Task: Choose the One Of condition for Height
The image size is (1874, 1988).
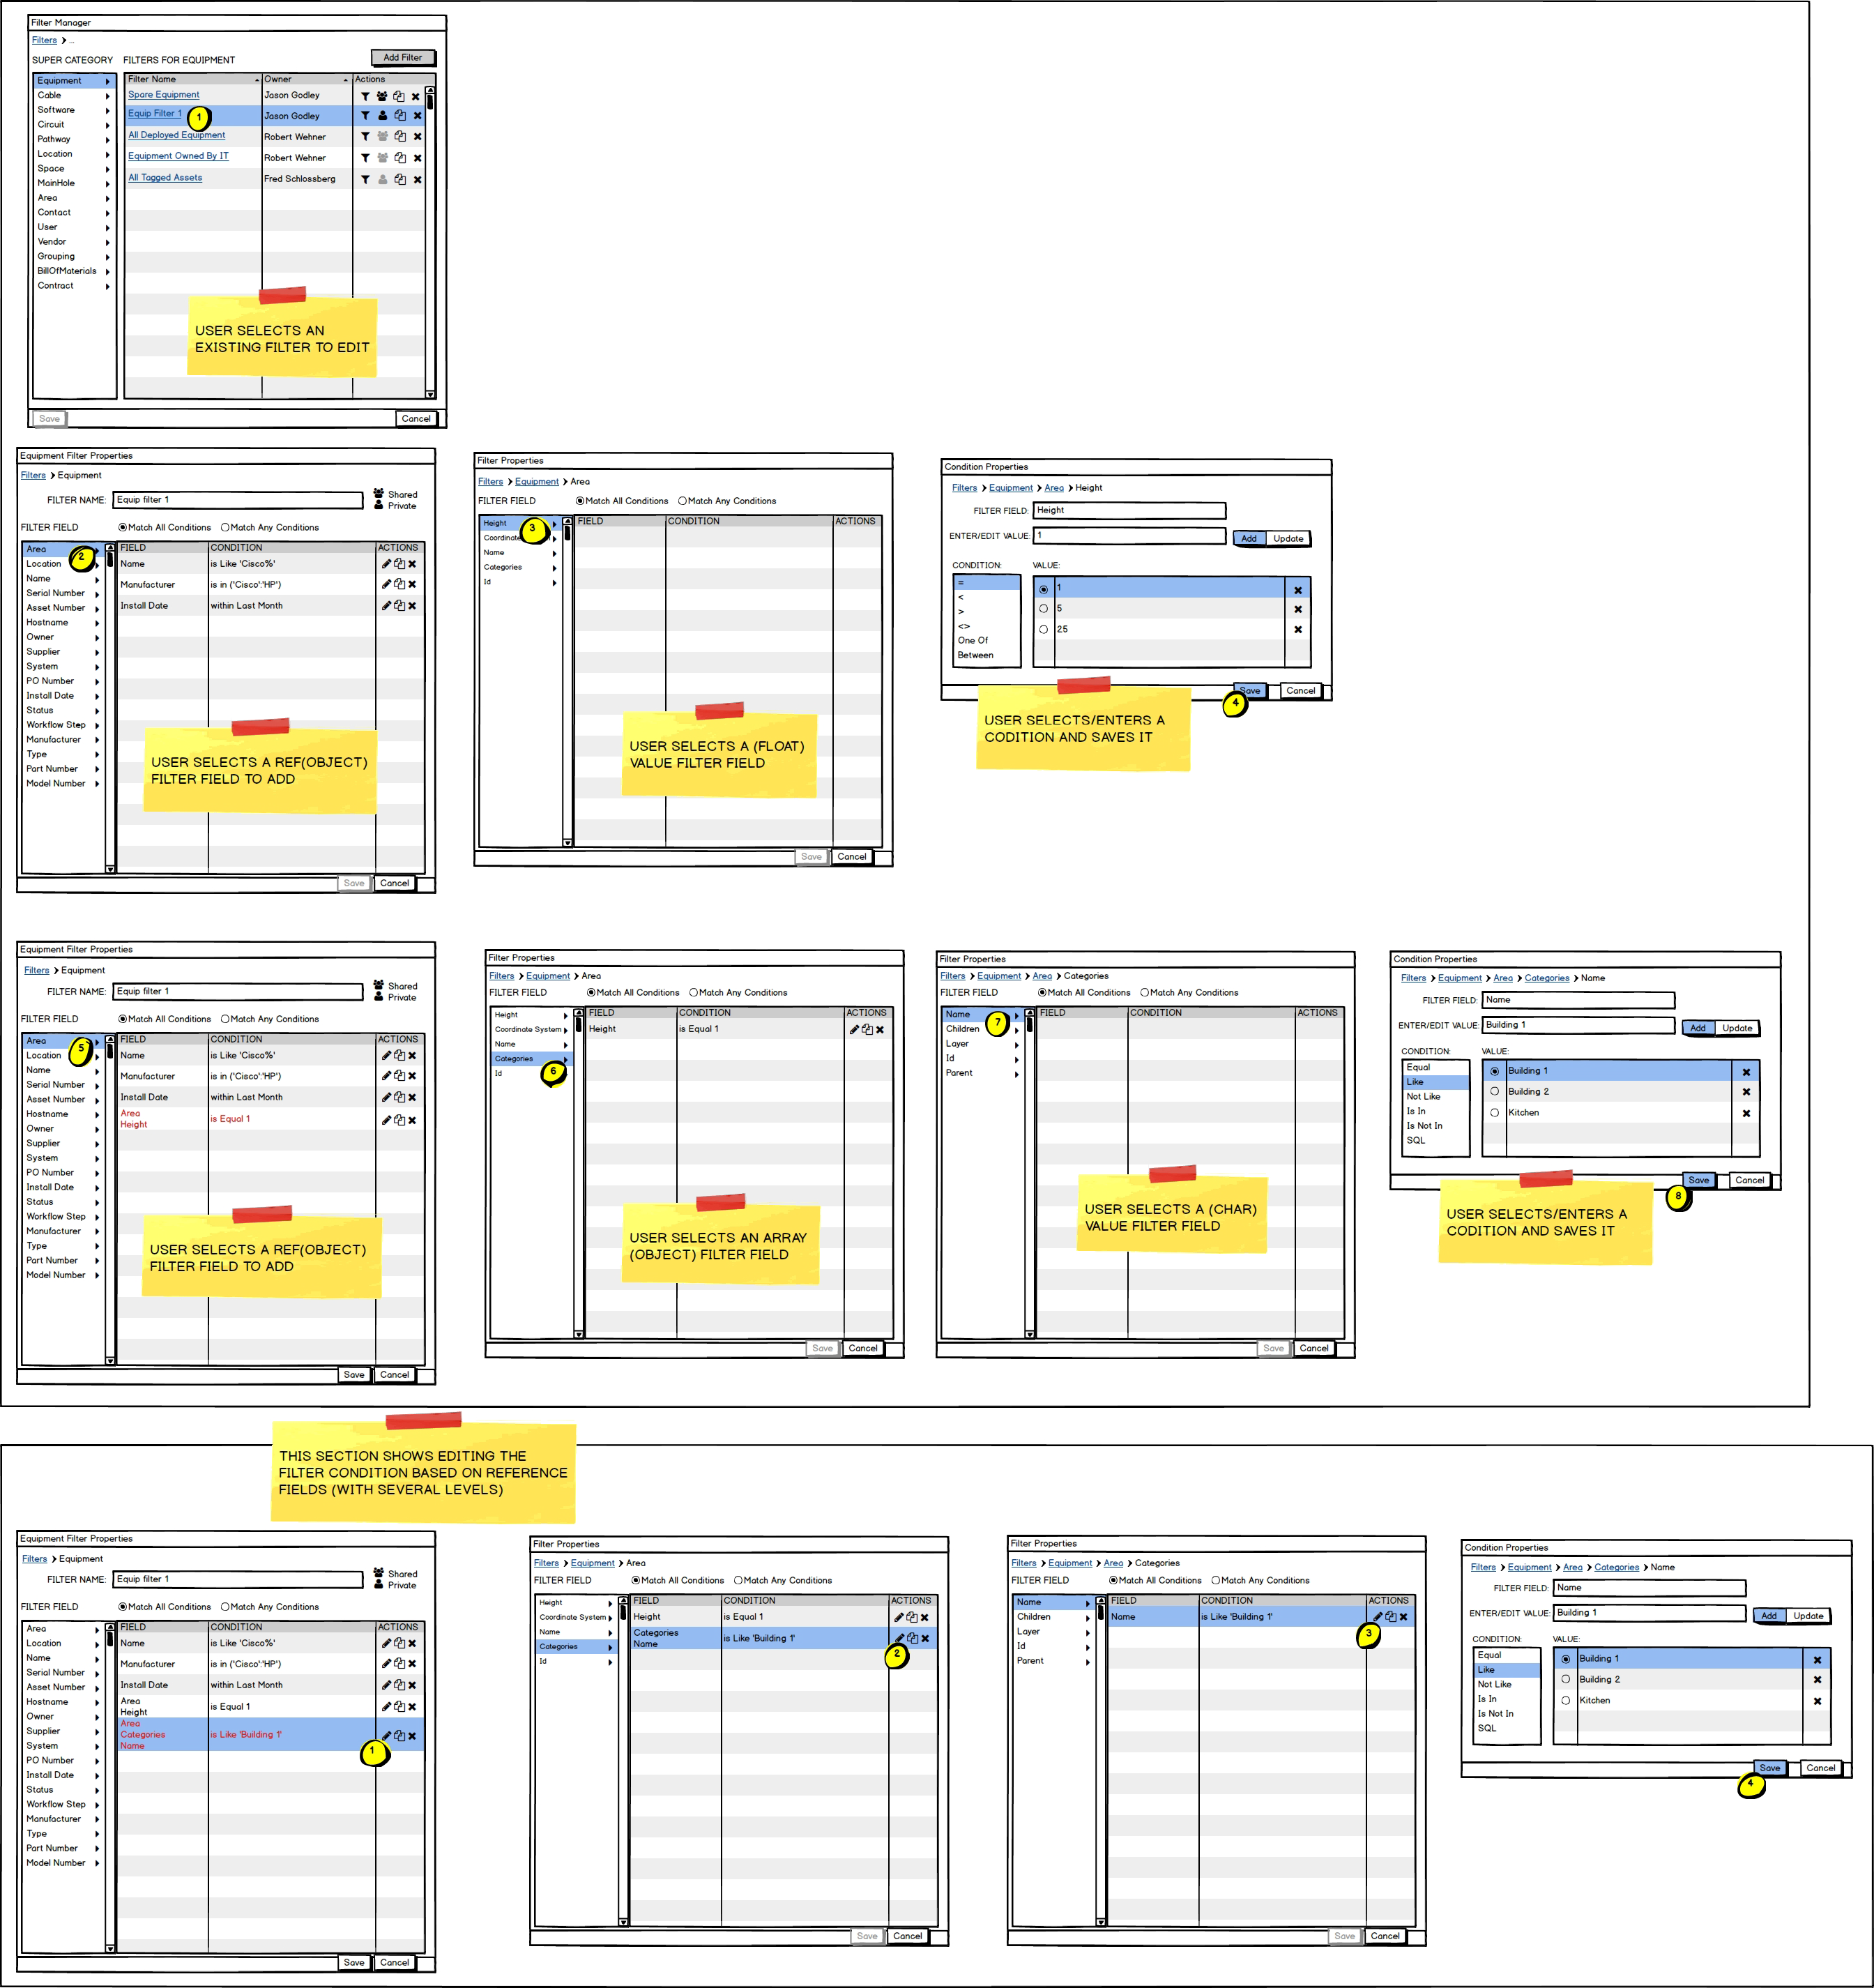Action: (x=987, y=641)
